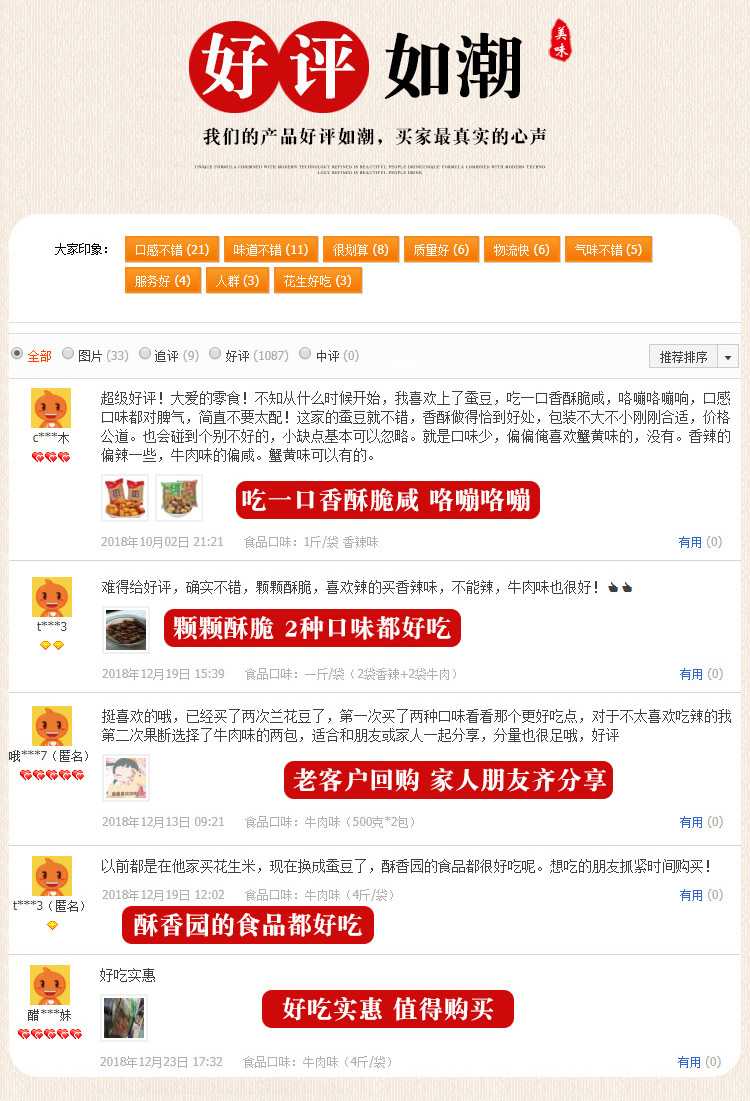The height and width of the screenshot is (1101, 750).
Task: Filter by 口感不错 (21) tag
Action: coord(172,250)
